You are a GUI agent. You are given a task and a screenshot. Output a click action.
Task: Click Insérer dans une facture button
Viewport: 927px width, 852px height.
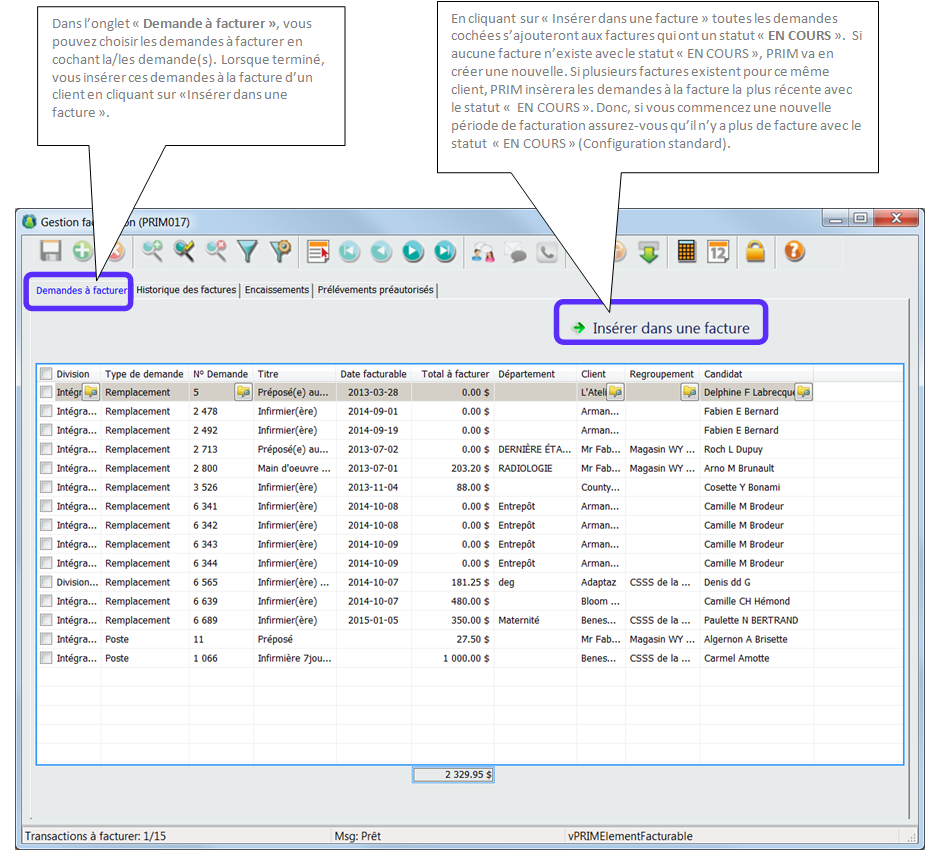pyautogui.click(x=660, y=327)
